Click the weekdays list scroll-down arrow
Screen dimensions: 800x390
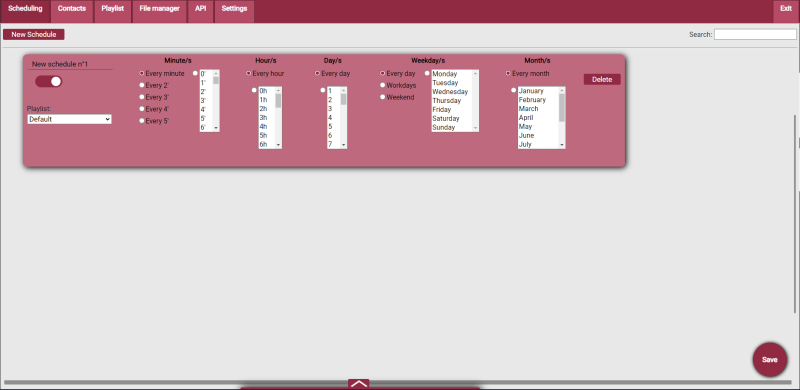(476, 128)
